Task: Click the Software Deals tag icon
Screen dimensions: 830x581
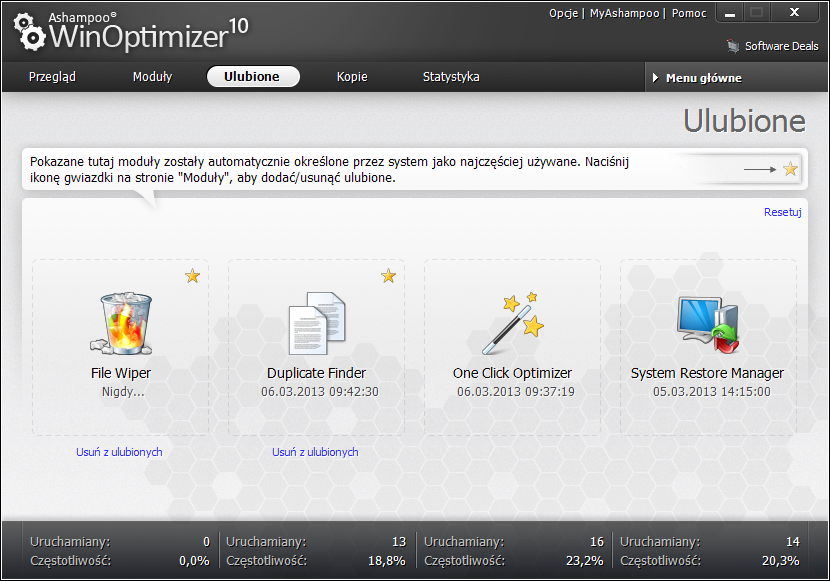Action: [x=733, y=46]
